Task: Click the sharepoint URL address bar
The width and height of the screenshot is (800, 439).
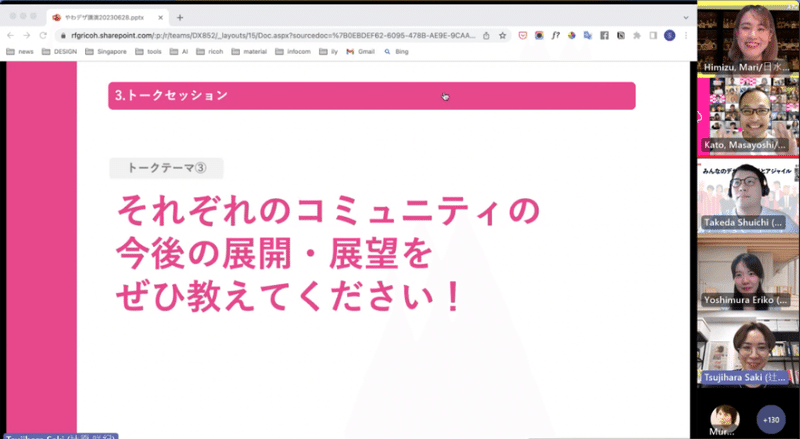Action: (273, 36)
